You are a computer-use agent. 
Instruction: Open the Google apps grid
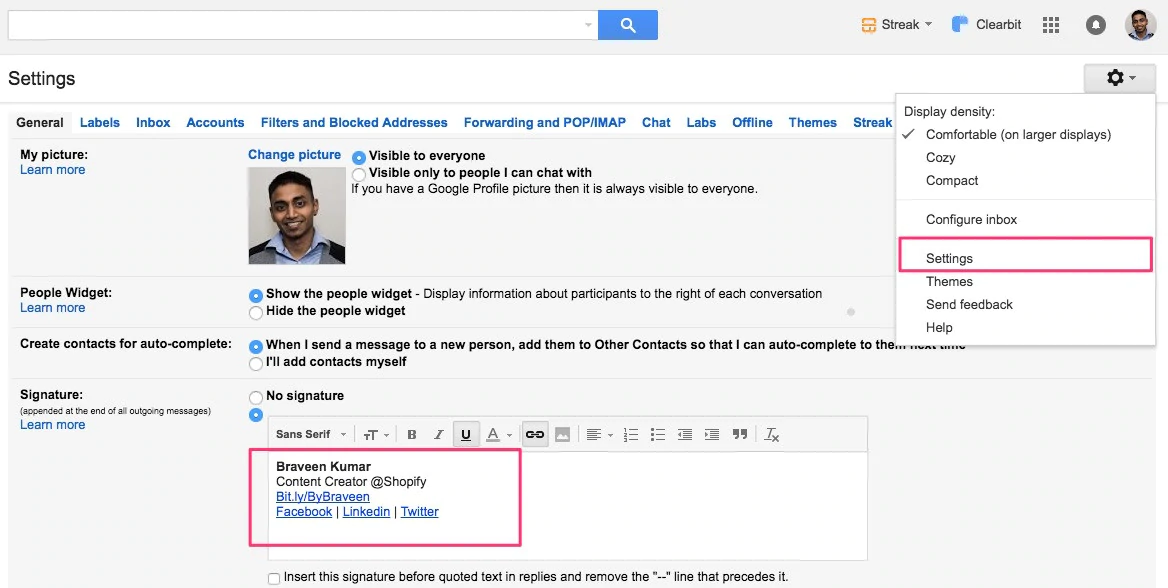coord(1050,25)
